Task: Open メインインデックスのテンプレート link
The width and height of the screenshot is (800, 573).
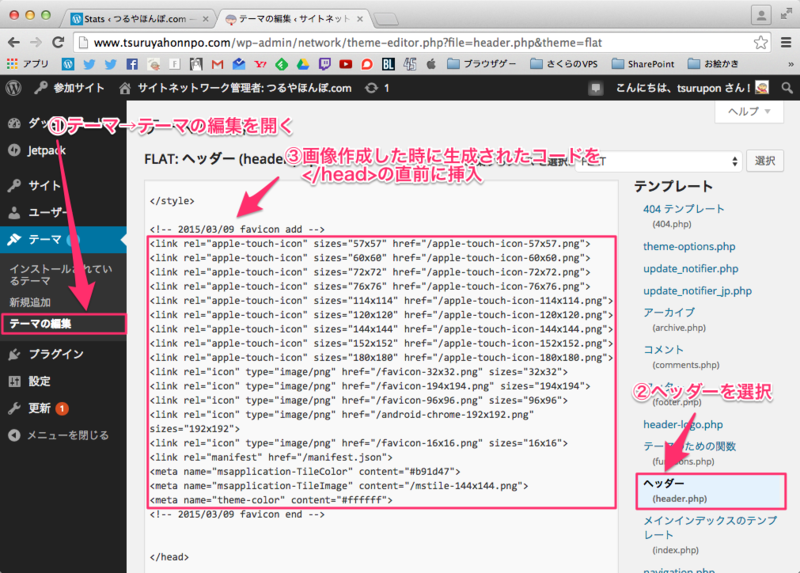Action: [710, 528]
